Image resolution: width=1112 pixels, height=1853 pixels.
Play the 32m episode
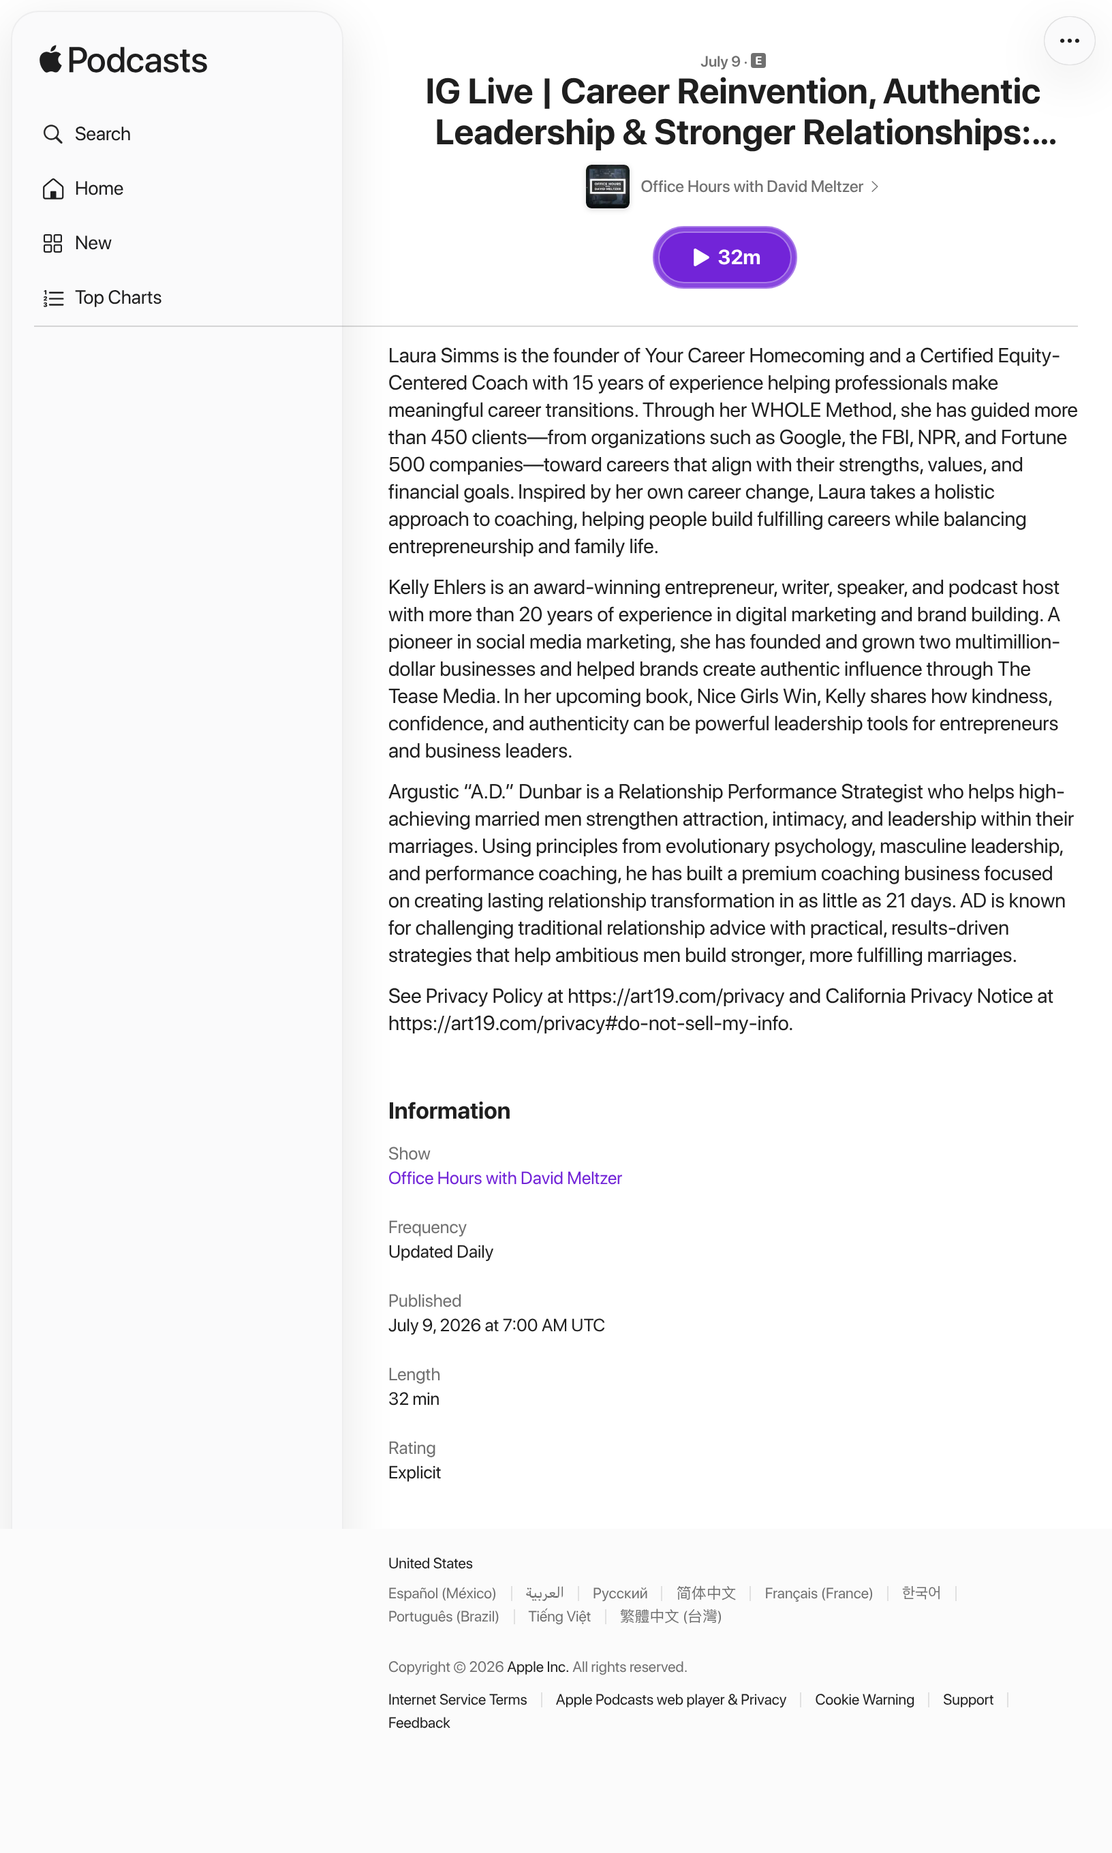pyautogui.click(x=725, y=257)
